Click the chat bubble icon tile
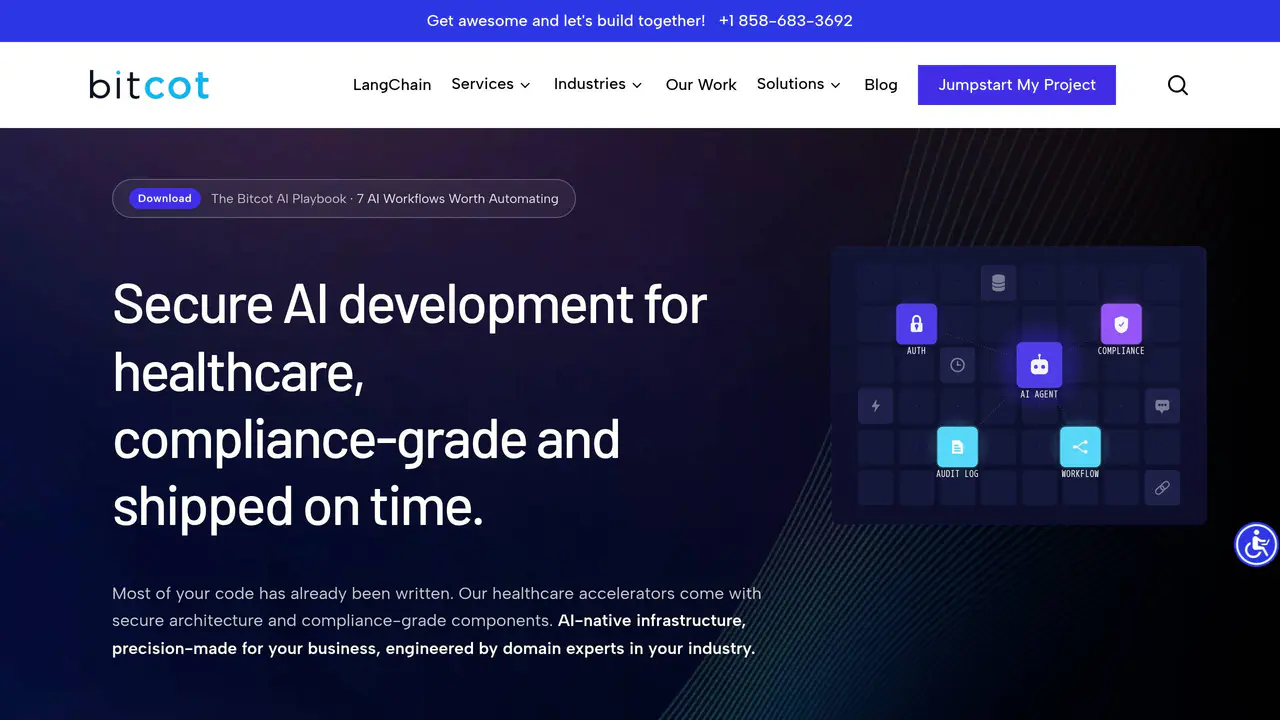 1162,406
